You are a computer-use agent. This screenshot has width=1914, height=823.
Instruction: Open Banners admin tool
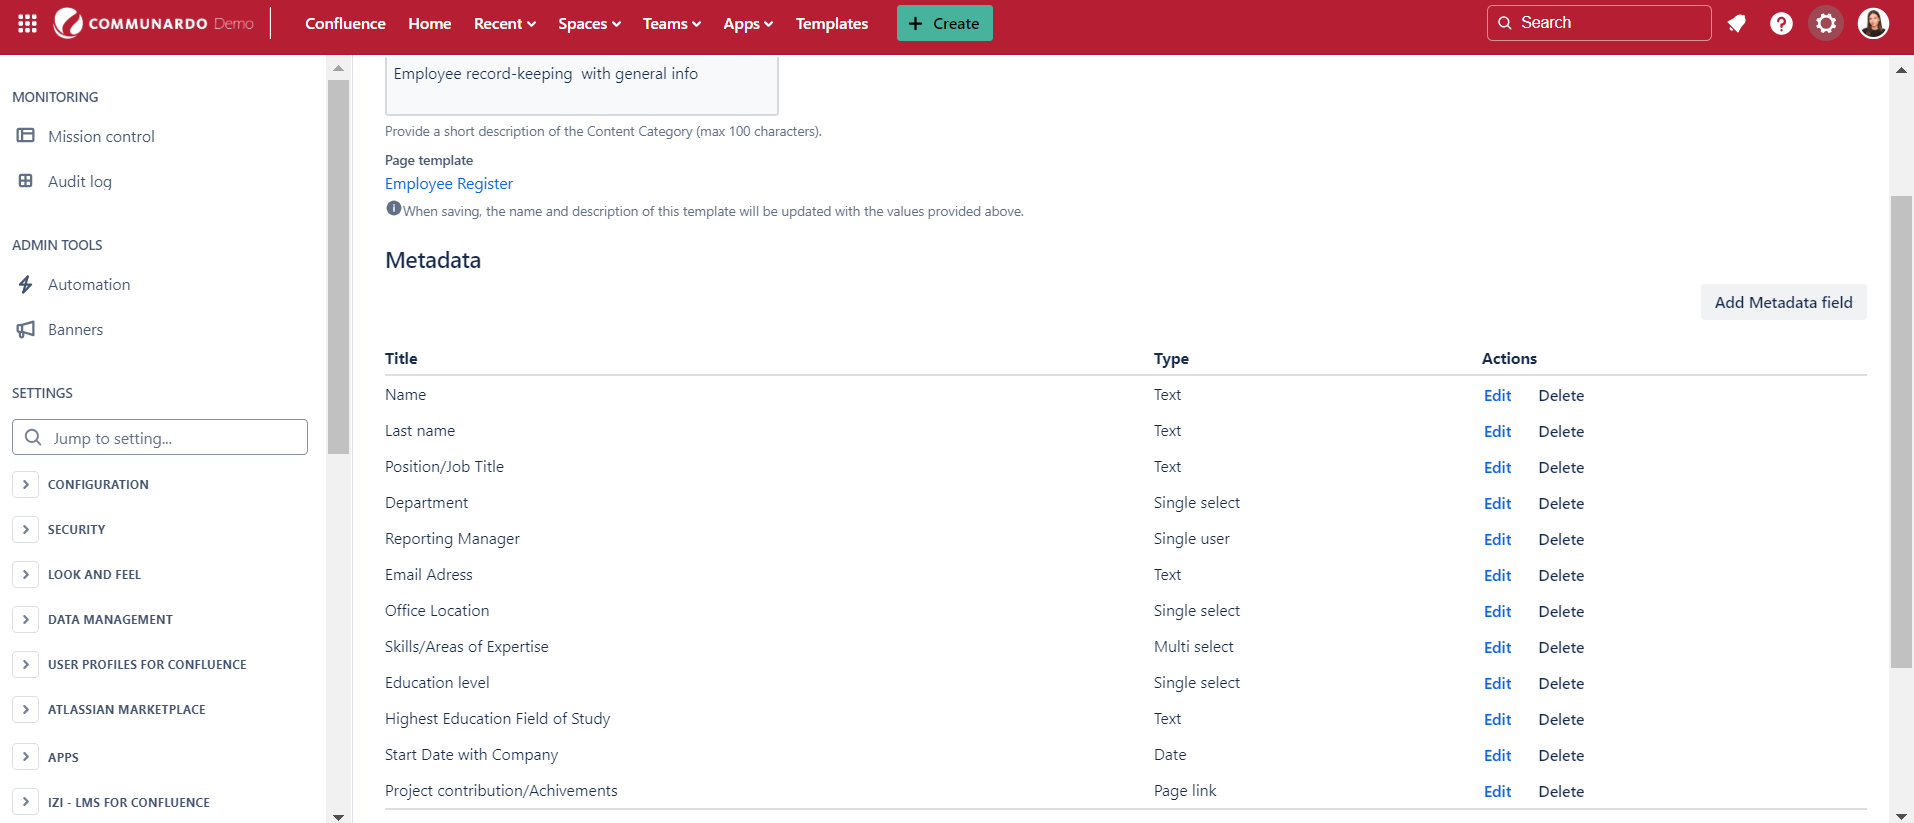click(x=75, y=329)
